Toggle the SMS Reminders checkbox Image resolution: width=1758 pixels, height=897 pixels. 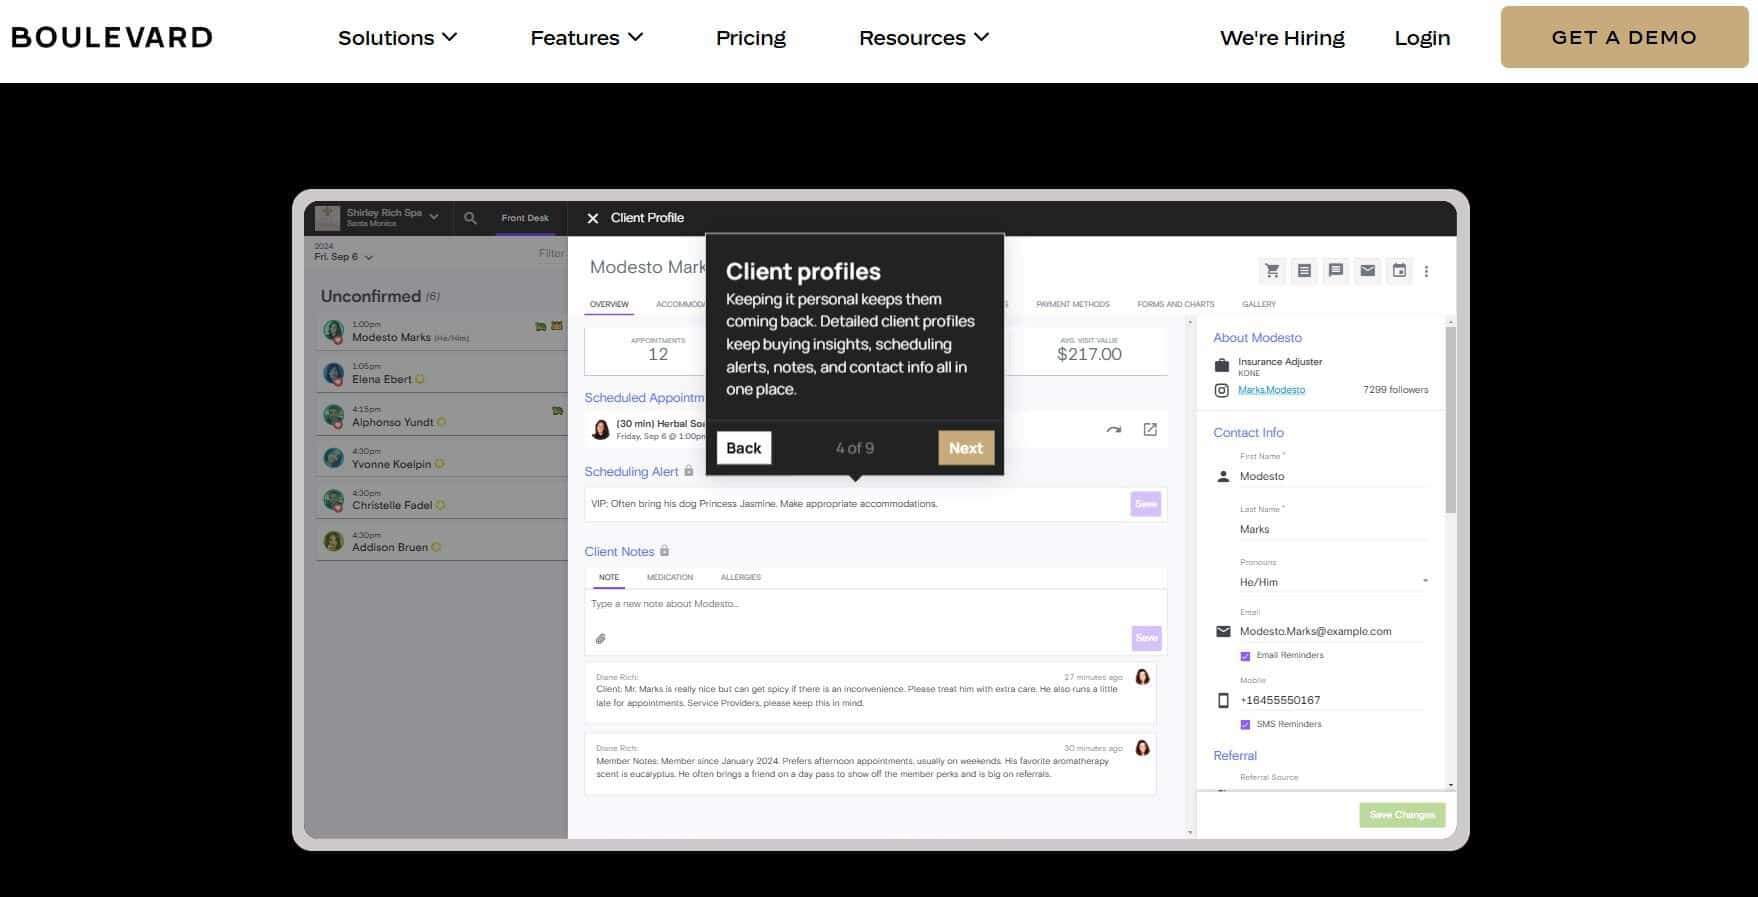coord(1245,725)
